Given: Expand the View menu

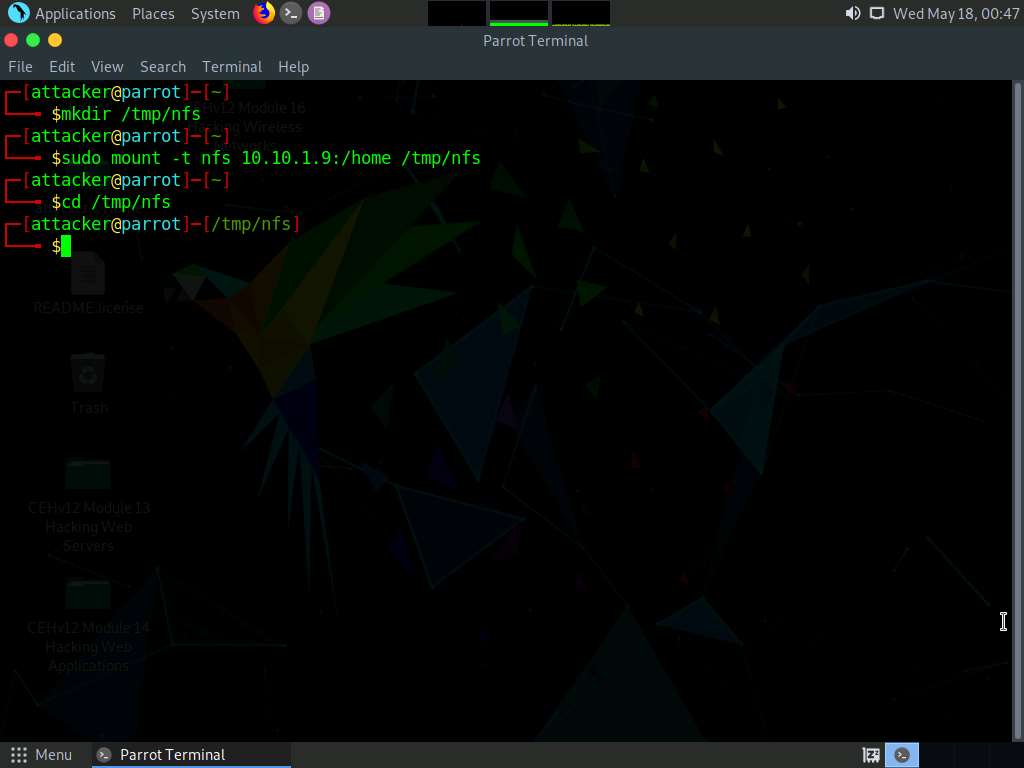Looking at the screenshot, I should (107, 66).
